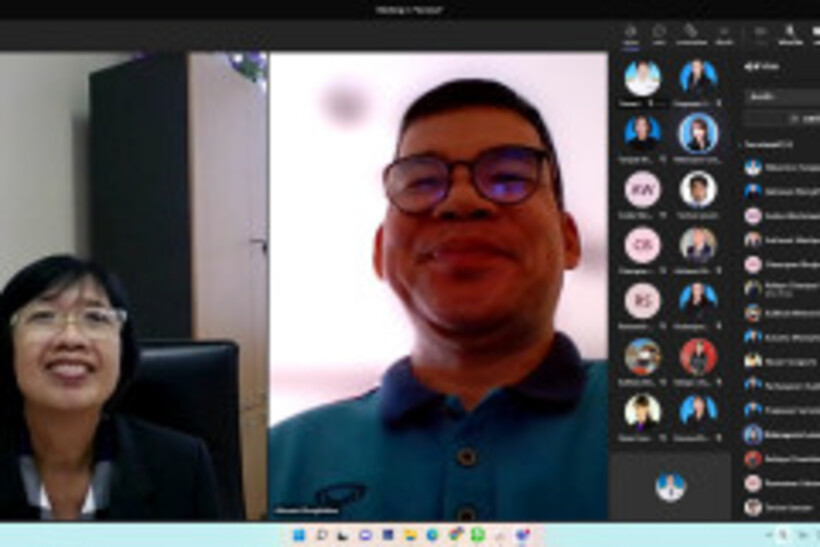This screenshot has height=547, width=820.
Task: Click the self-view avatar below participant gallery
Action: 671,486
